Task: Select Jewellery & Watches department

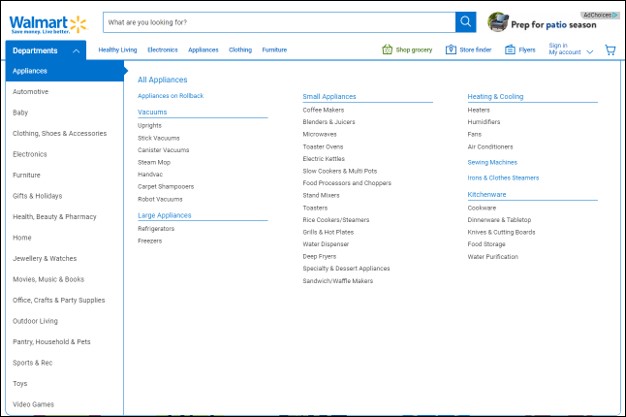Action: click(44, 258)
